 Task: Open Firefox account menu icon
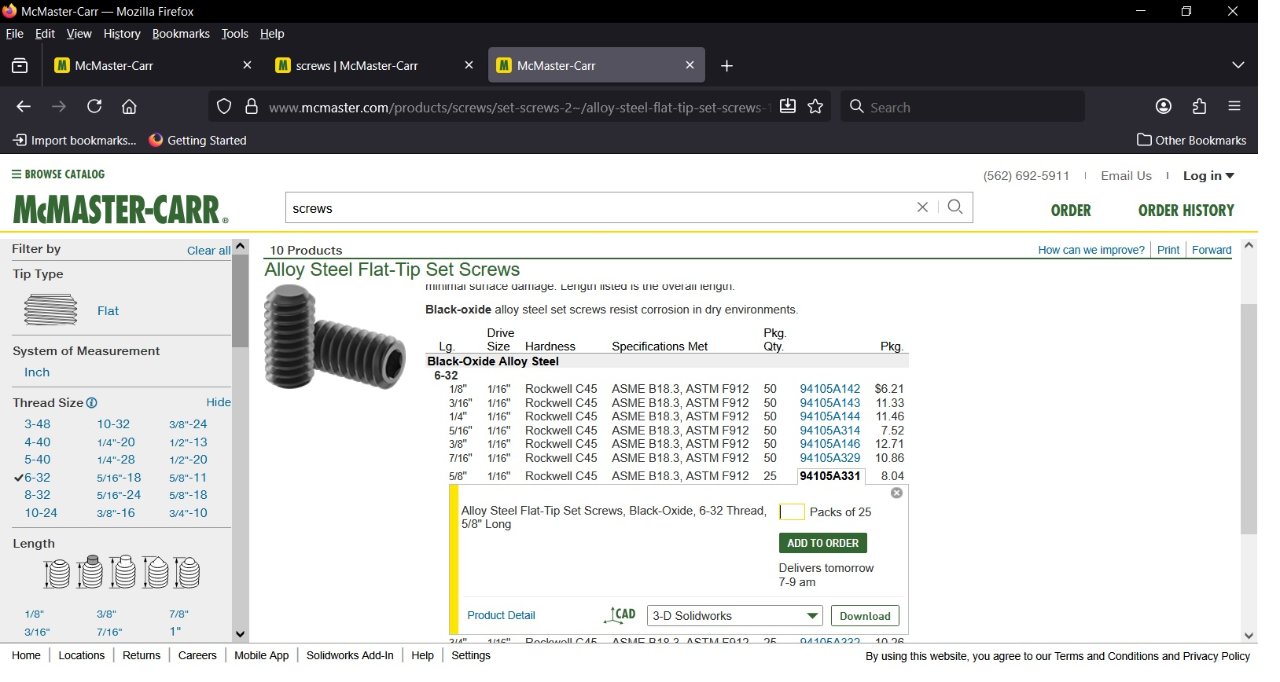point(1163,107)
